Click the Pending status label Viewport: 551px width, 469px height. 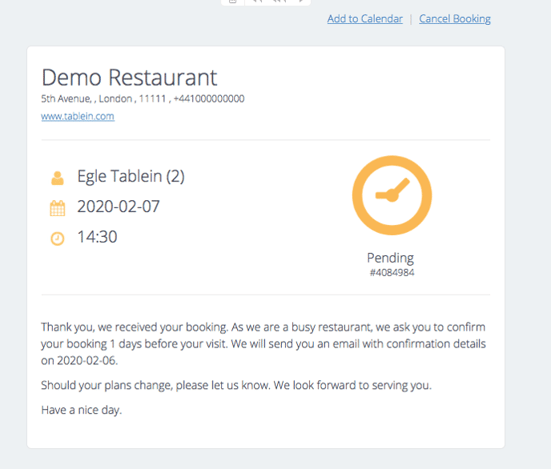coord(390,258)
